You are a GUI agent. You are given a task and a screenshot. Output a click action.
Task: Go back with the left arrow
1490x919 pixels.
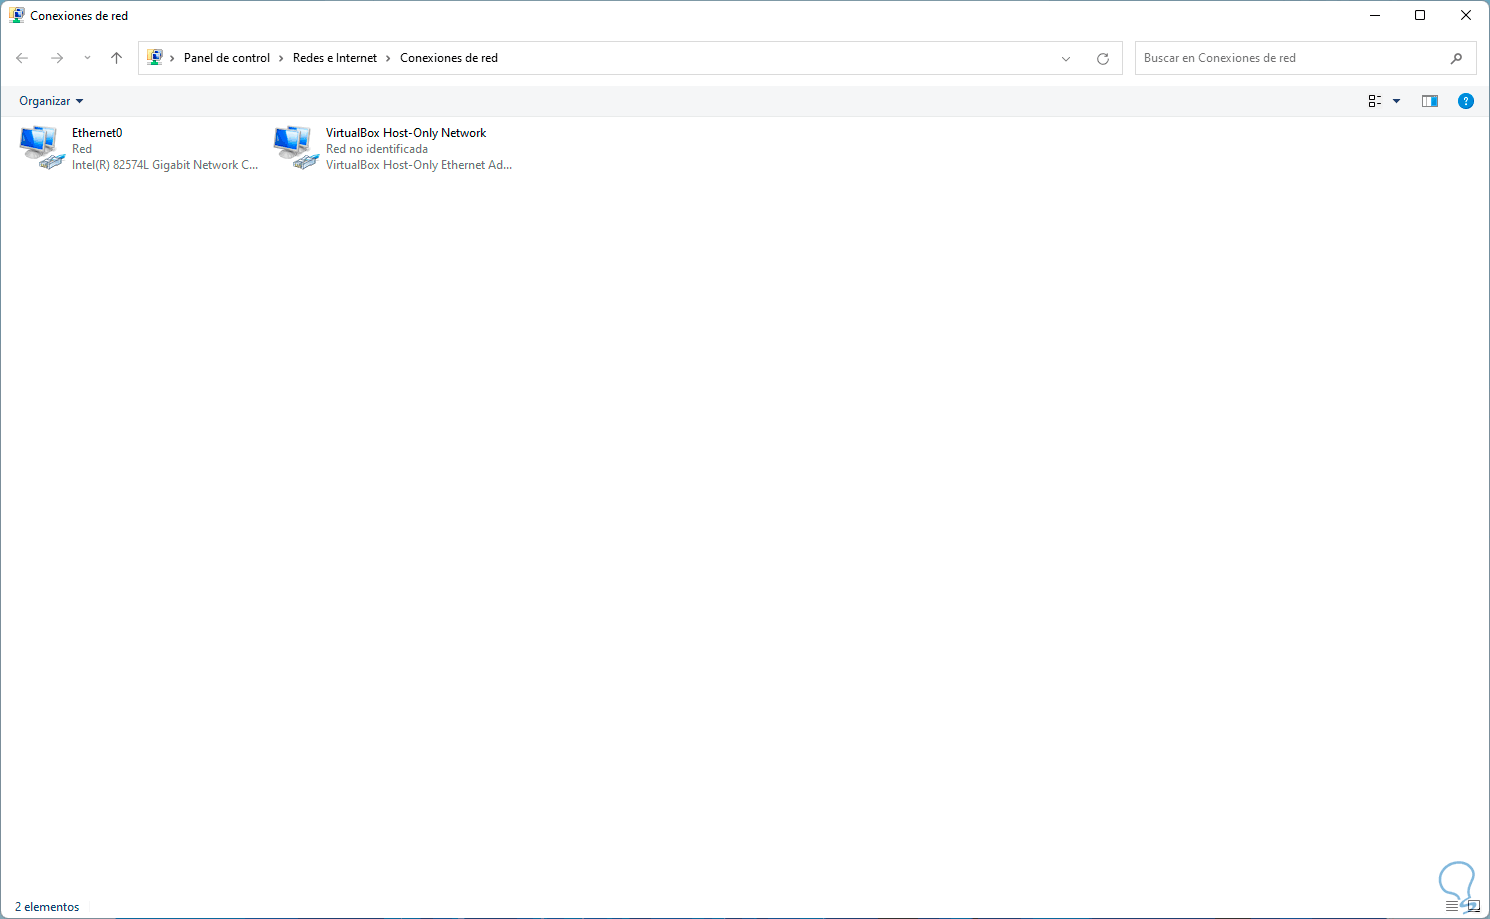click(x=22, y=58)
